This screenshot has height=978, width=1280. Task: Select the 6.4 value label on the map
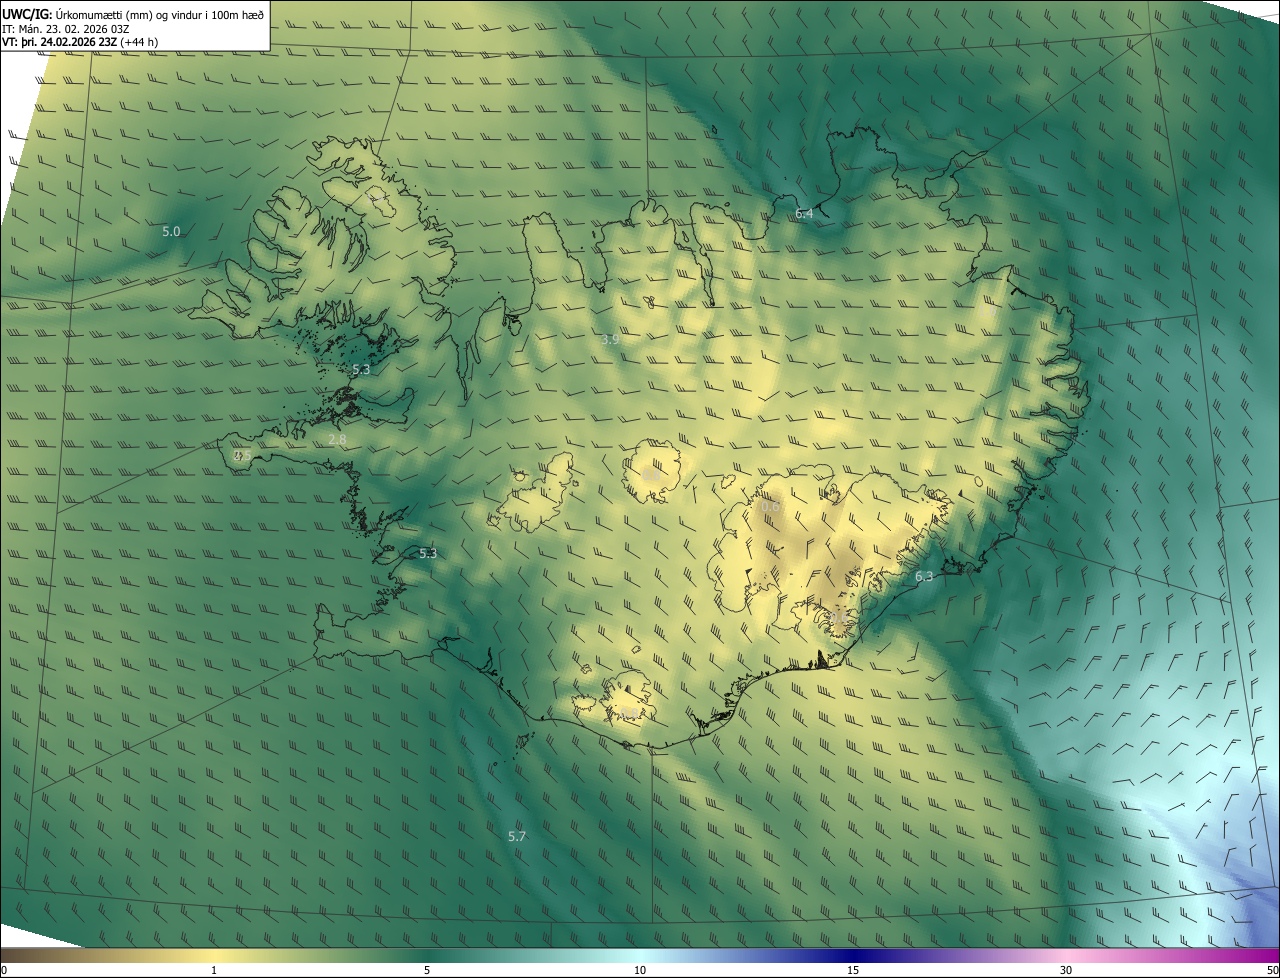tap(804, 214)
